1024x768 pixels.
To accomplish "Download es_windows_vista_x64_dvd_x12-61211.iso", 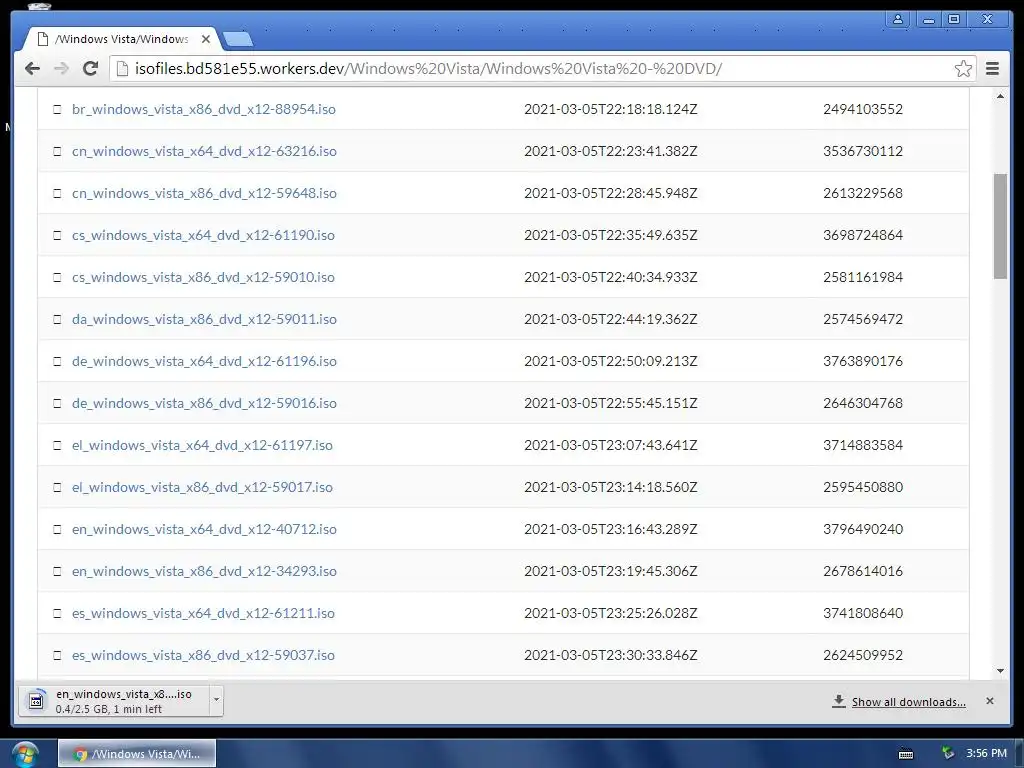I will [203, 613].
